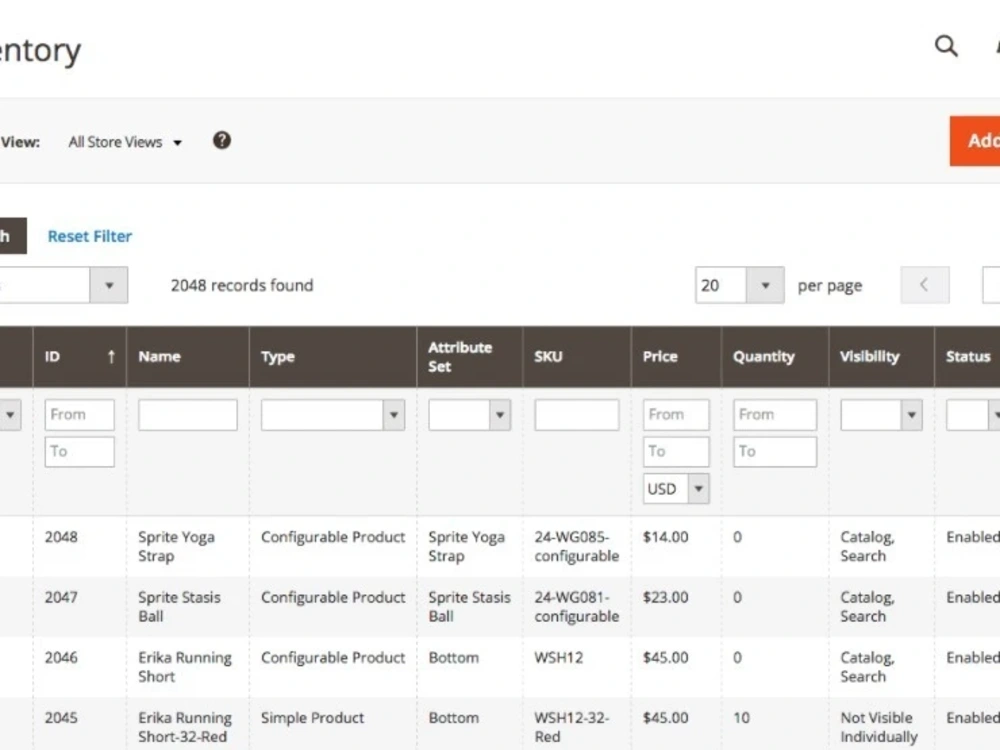Click the per page value field showing 20

point(721,285)
